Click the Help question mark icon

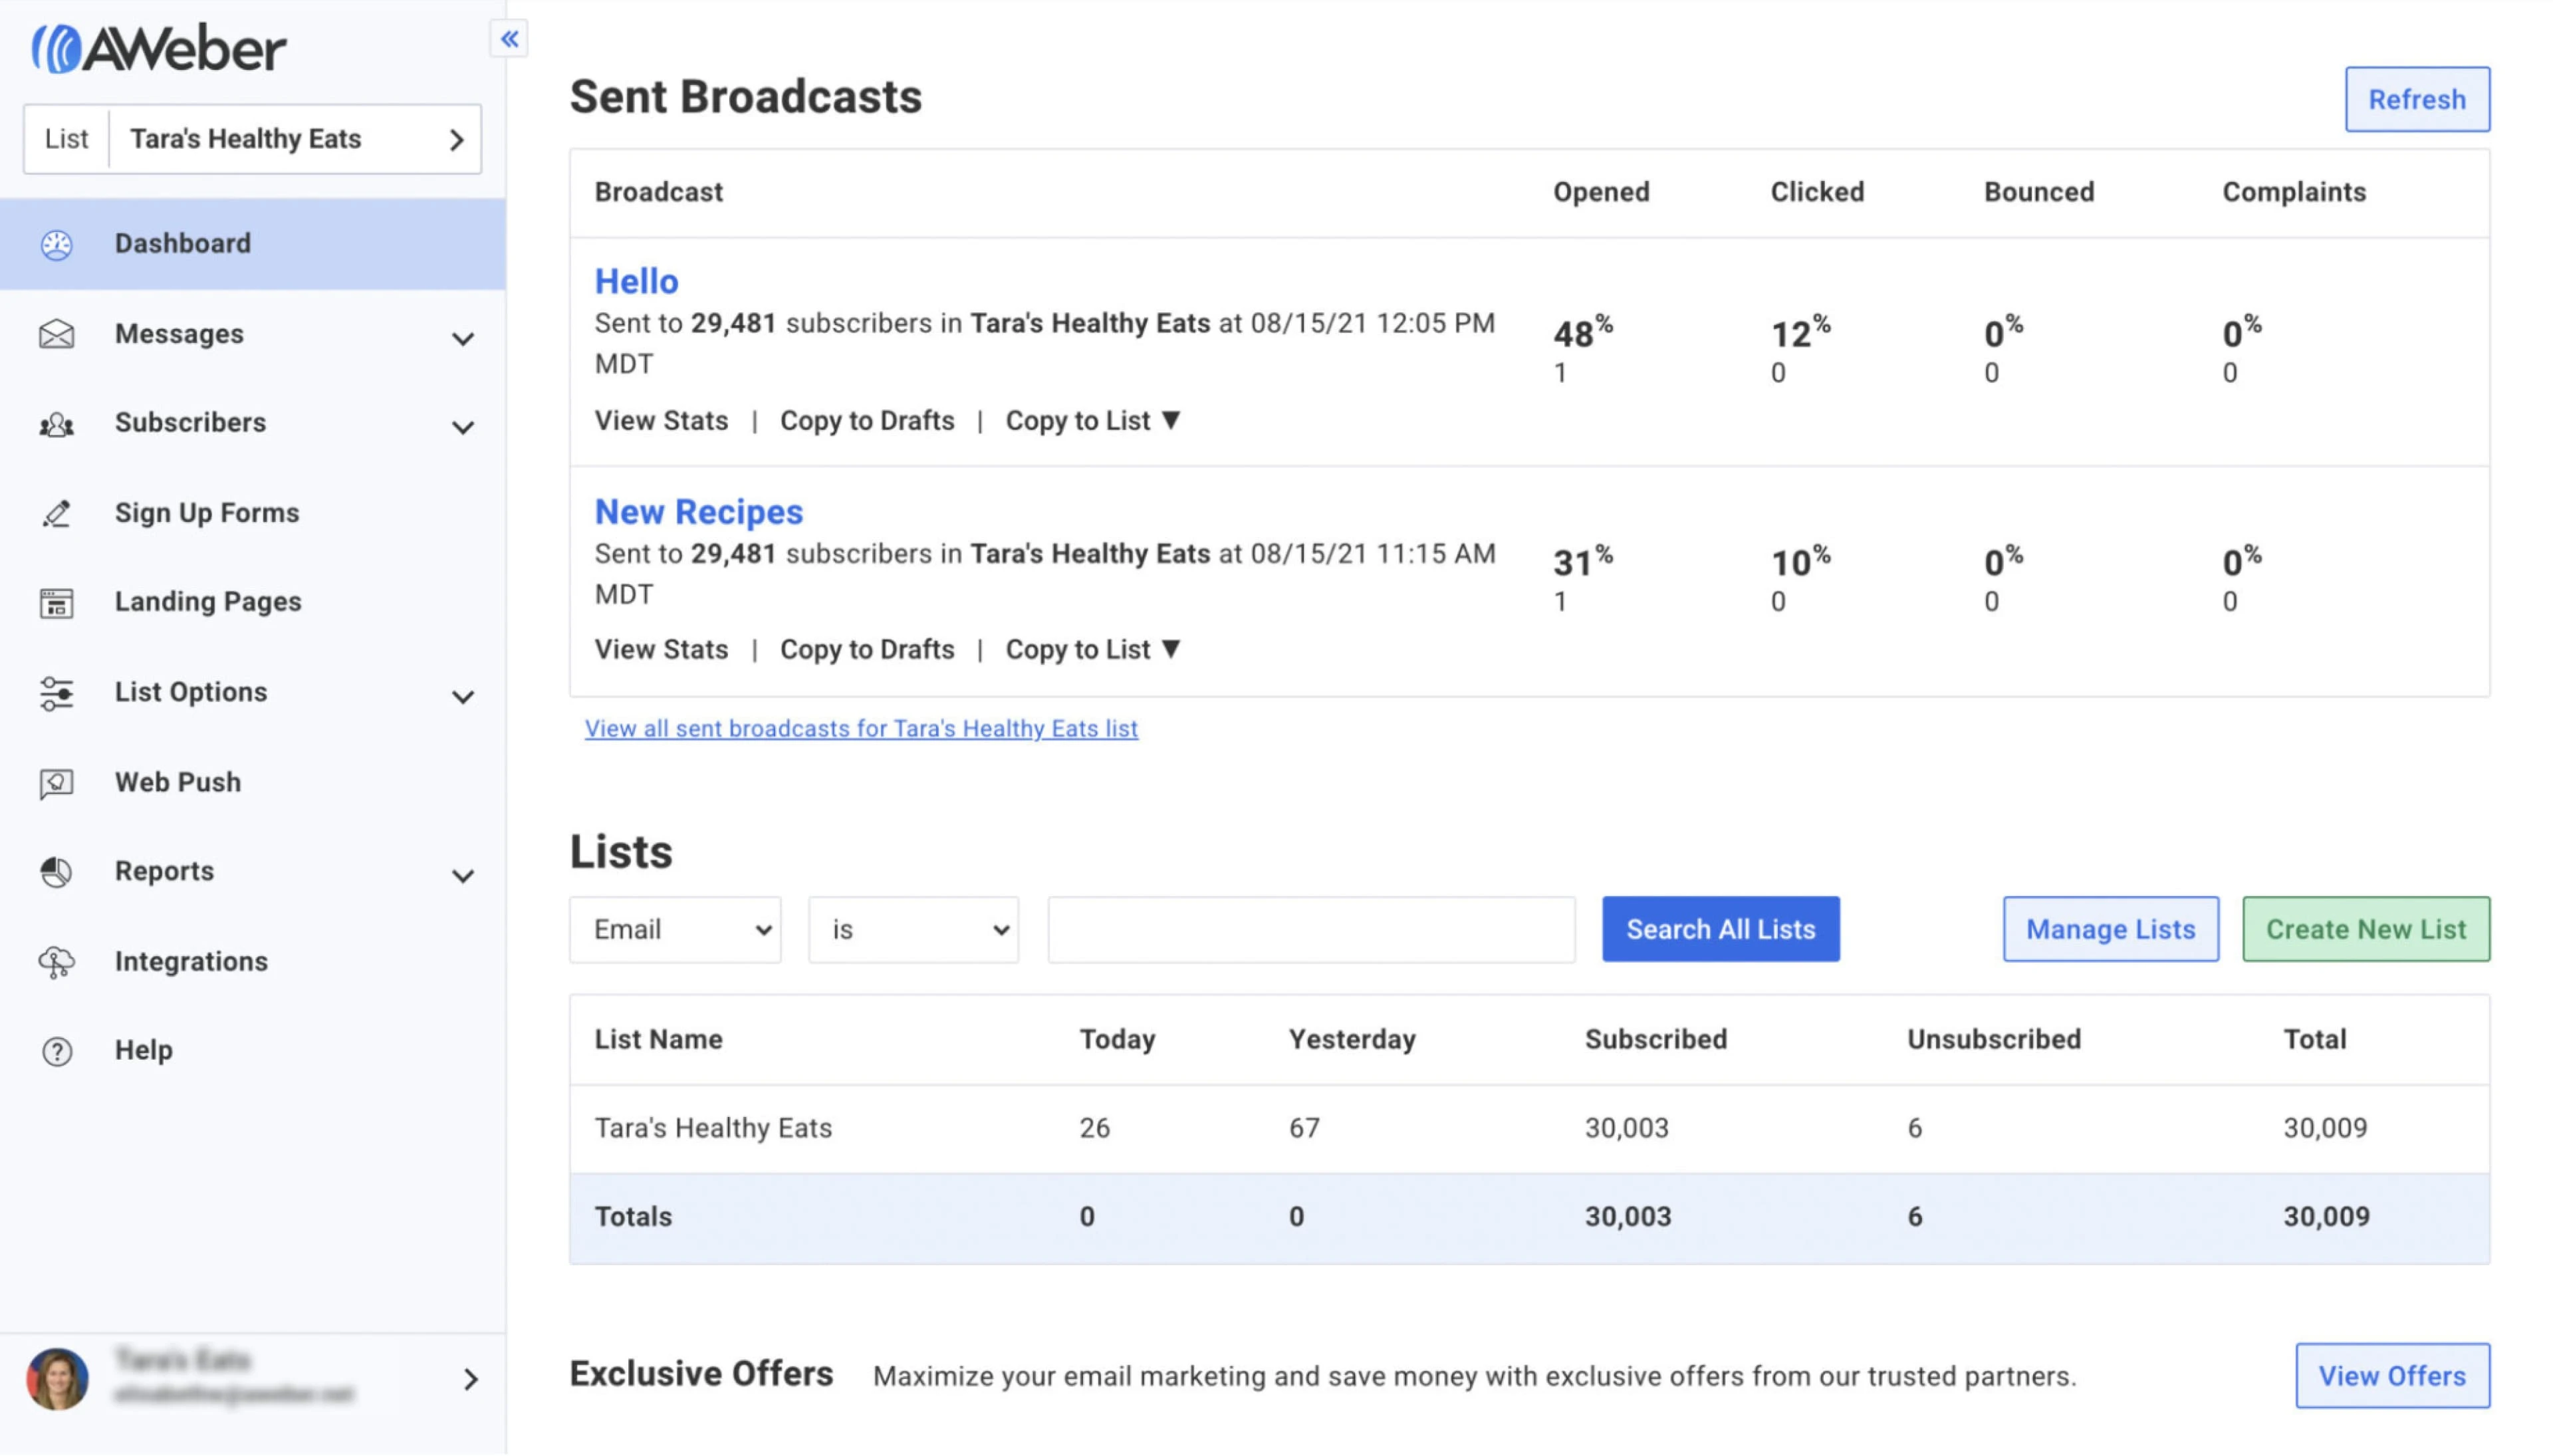click(x=56, y=1051)
